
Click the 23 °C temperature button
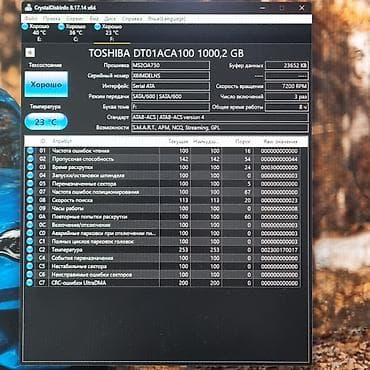pos(46,122)
